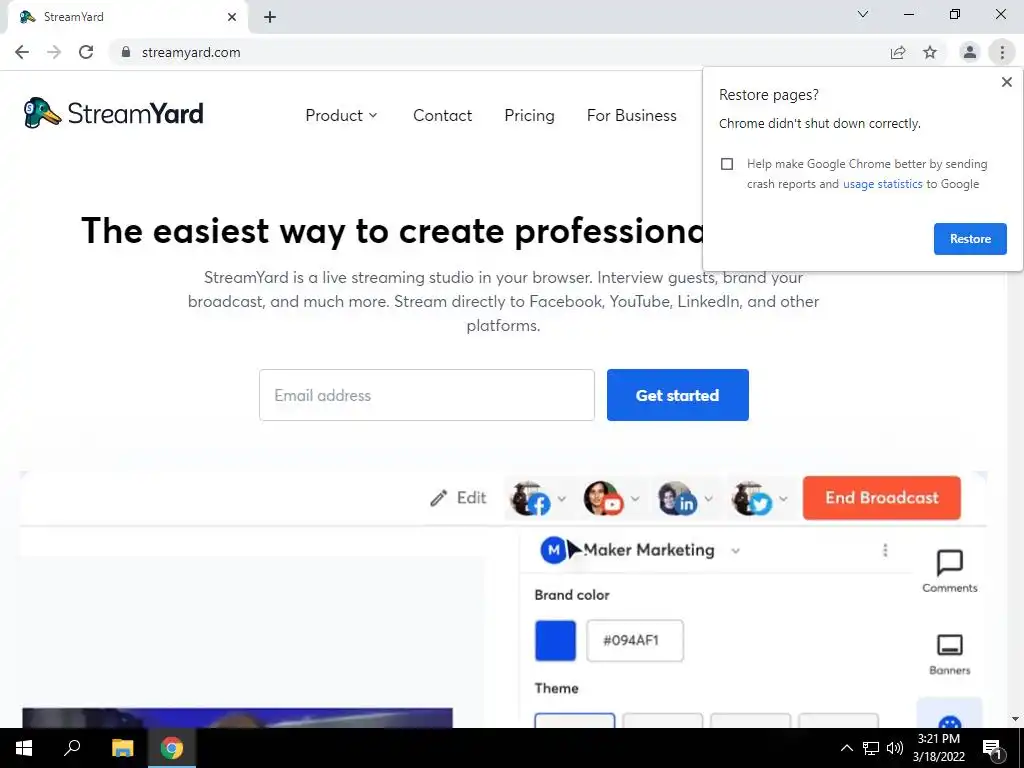Open the tab search chevron in title bar
Viewport: 1024px width, 768px height.
863,14
